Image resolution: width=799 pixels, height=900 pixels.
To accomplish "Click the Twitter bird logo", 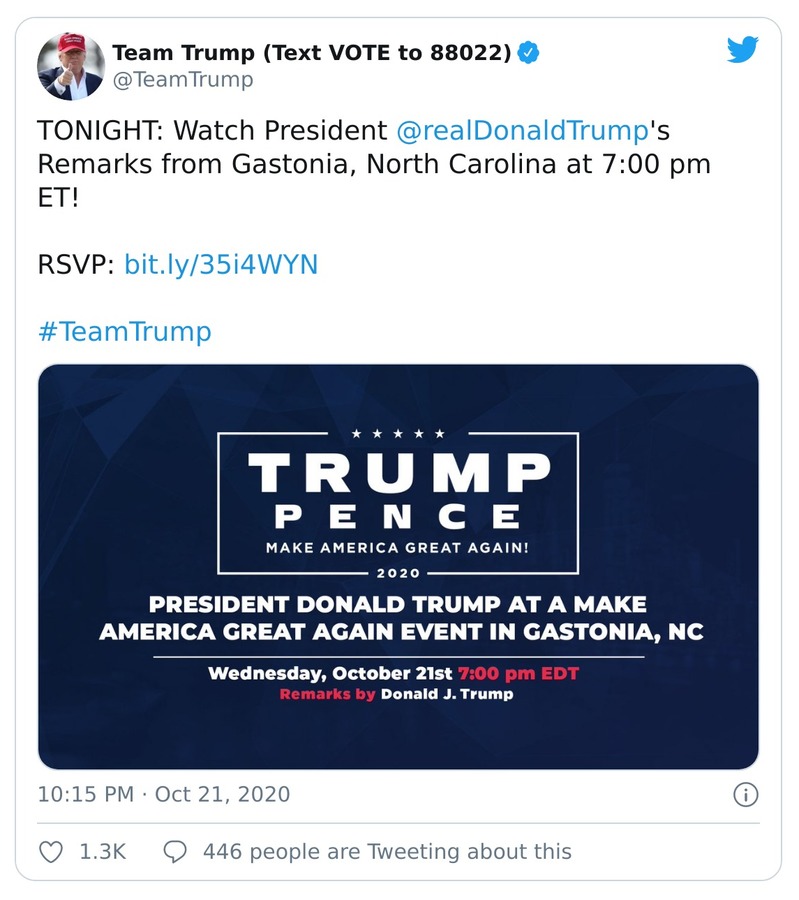I will point(742,50).
